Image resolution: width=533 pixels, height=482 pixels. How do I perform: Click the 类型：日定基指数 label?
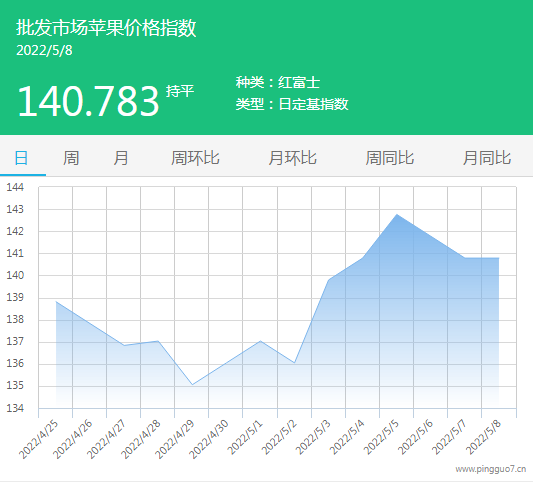pyautogui.click(x=292, y=104)
